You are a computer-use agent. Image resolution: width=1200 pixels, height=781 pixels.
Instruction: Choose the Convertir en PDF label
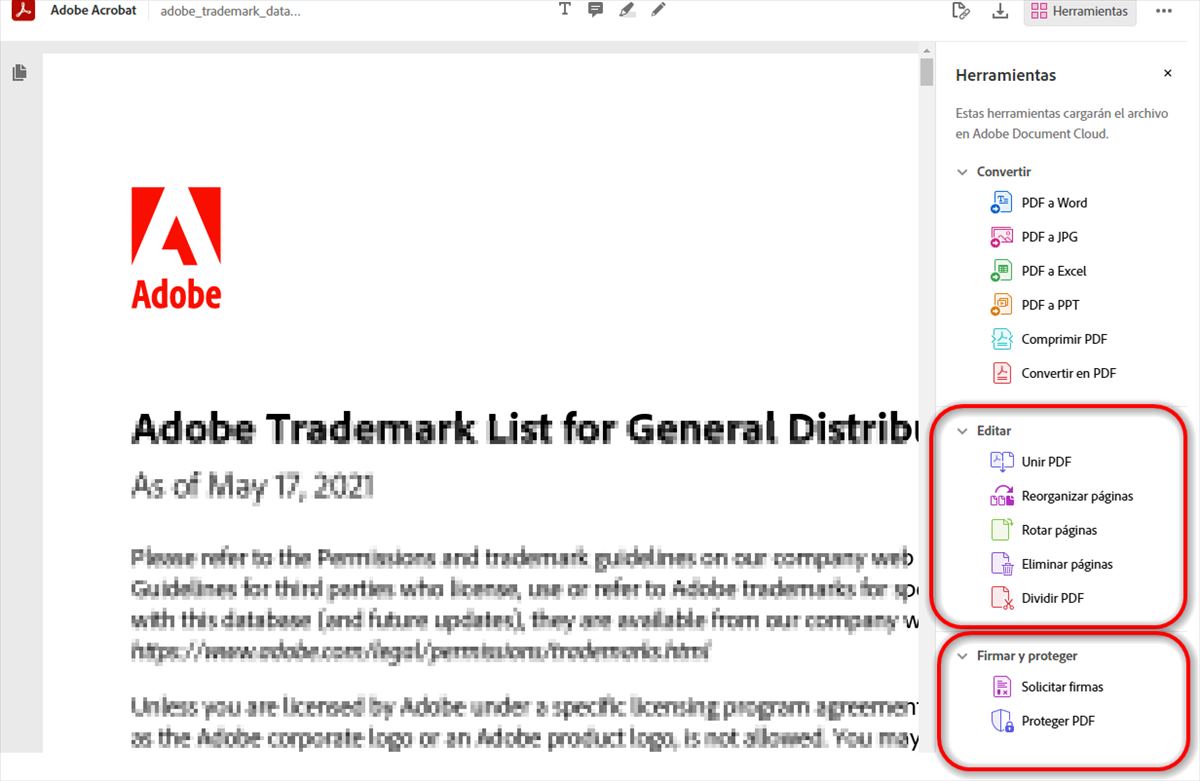[1068, 373]
